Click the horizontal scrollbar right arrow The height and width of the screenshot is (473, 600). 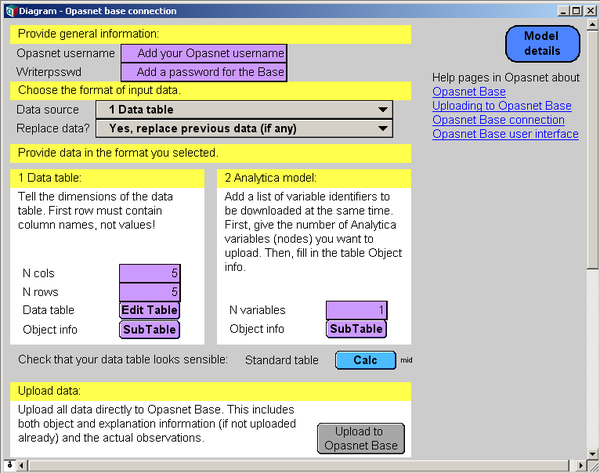pos(581,466)
